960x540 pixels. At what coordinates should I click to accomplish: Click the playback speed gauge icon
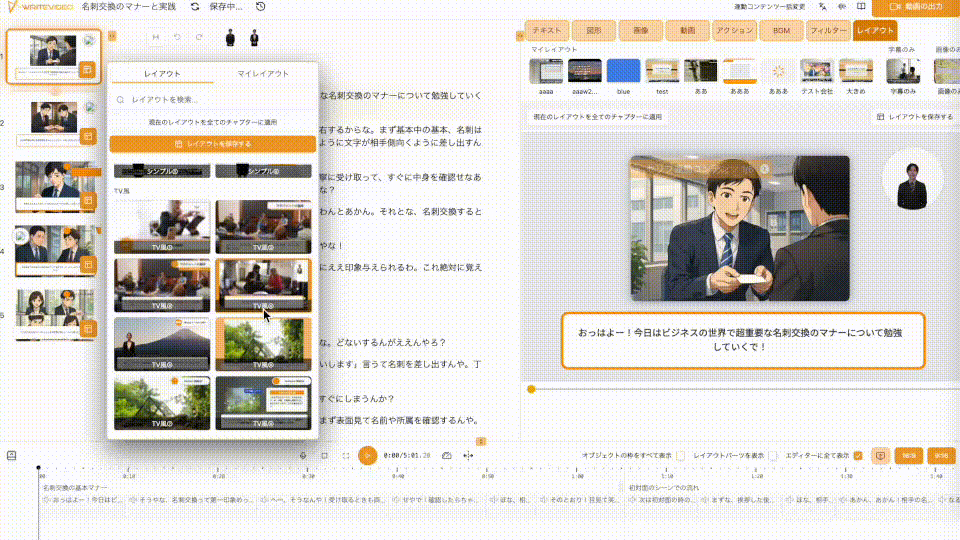[446, 455]
